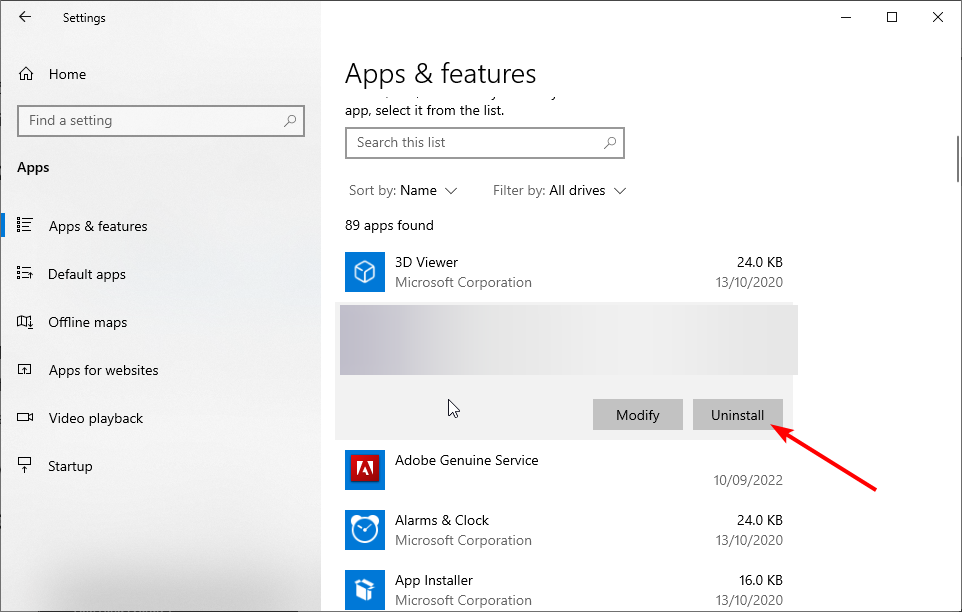Click the 89 apps found text

click(389, 226)
